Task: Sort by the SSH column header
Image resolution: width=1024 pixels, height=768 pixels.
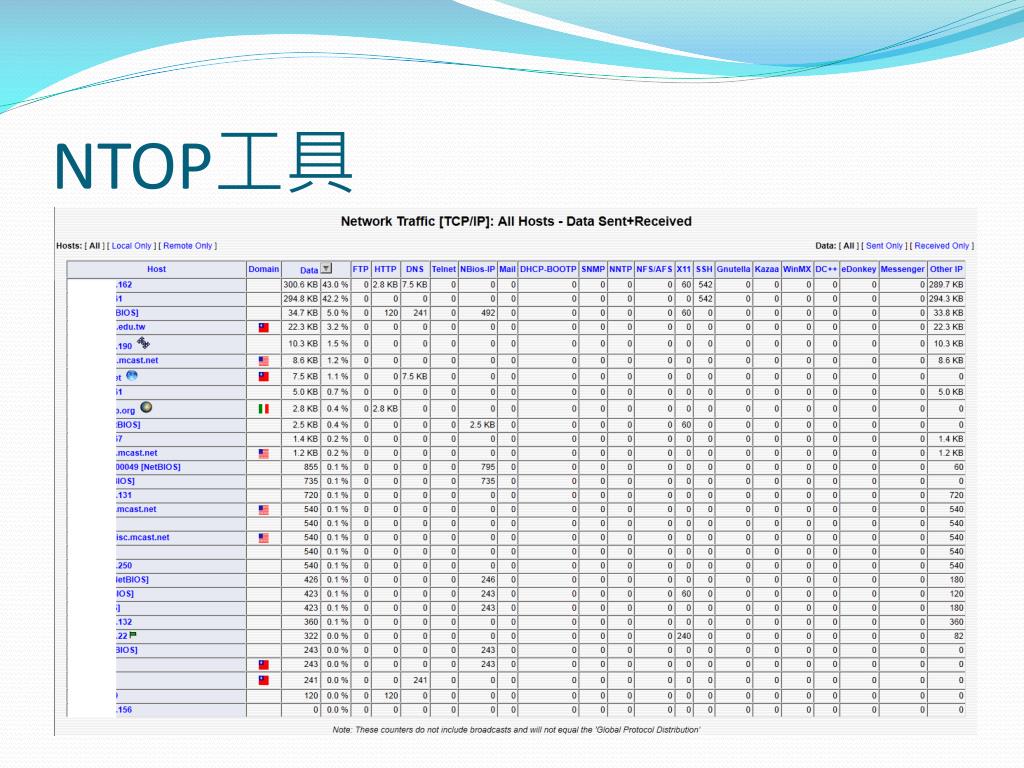Action: point(704,269)
